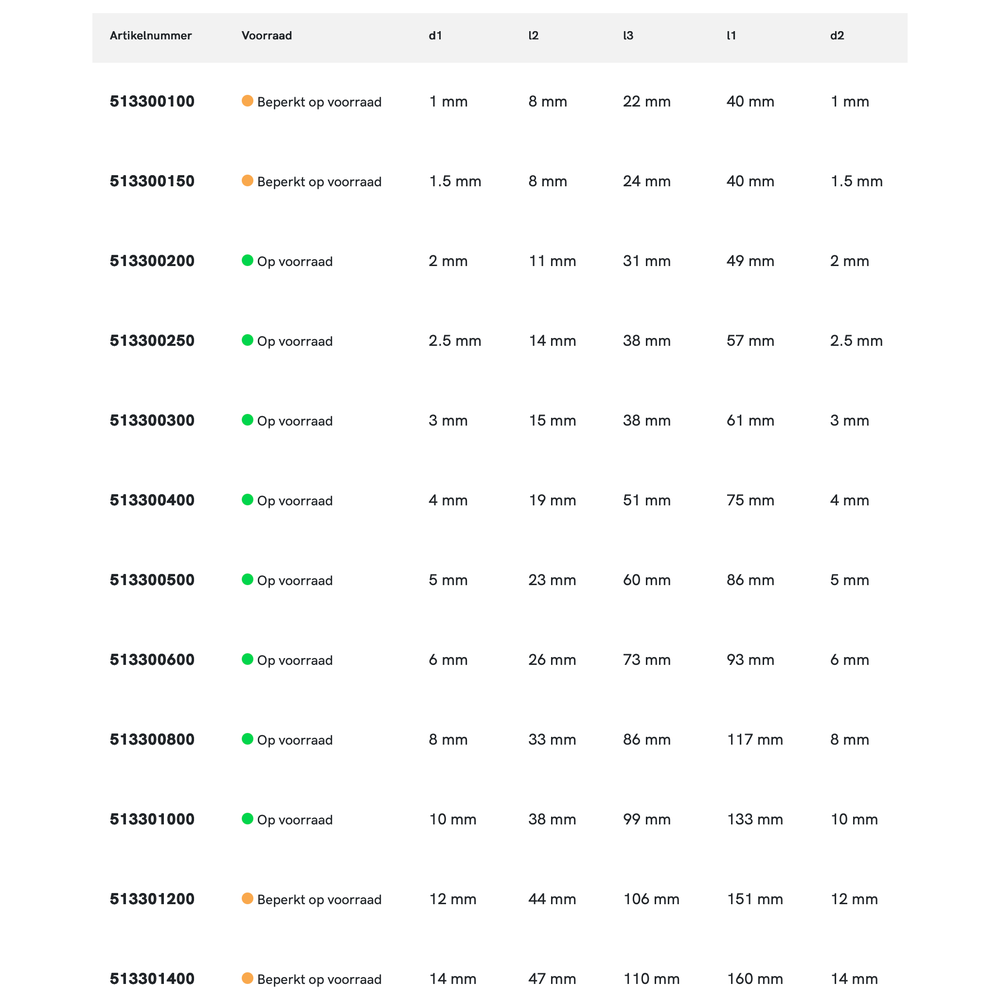Click green stock indicator for 513300200

pos(247,261)
